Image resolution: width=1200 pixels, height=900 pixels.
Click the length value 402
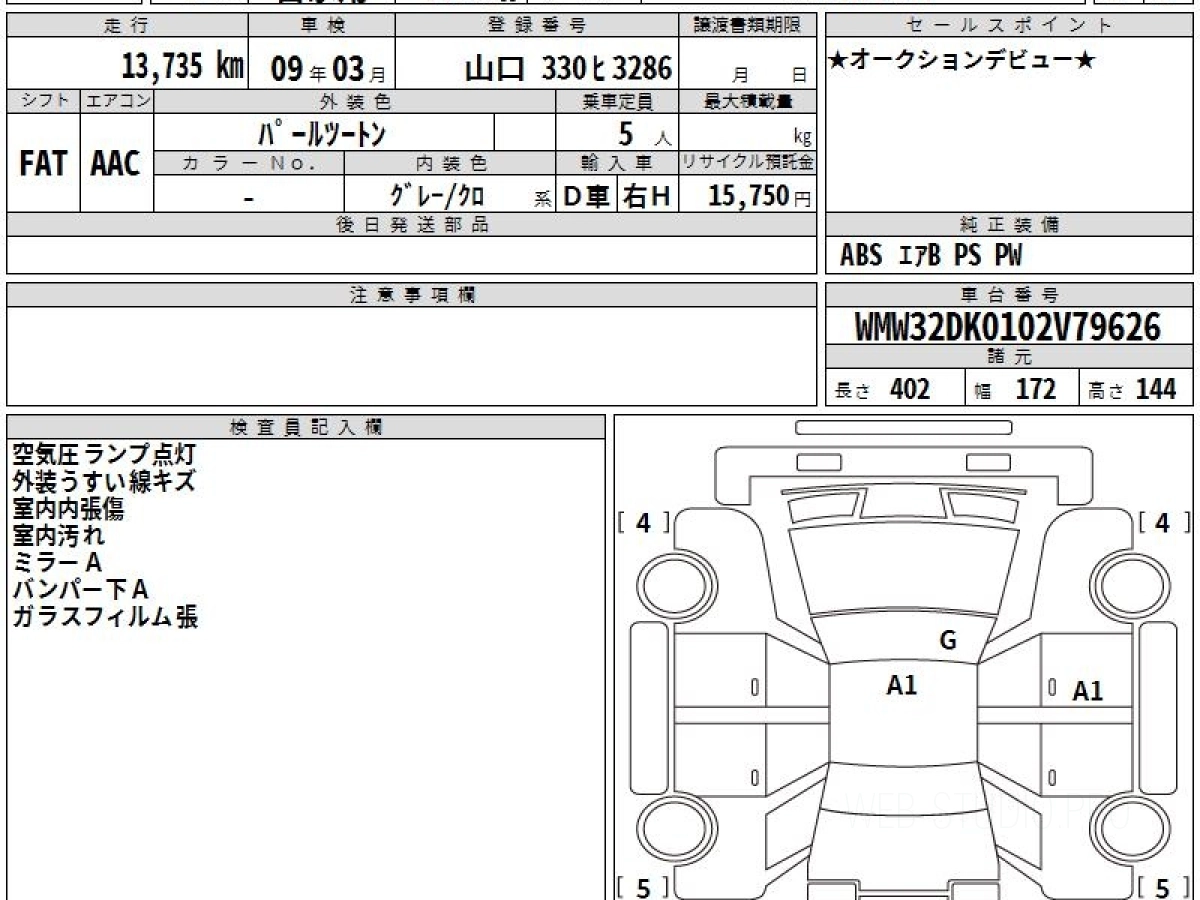click(x=909, y=389)
